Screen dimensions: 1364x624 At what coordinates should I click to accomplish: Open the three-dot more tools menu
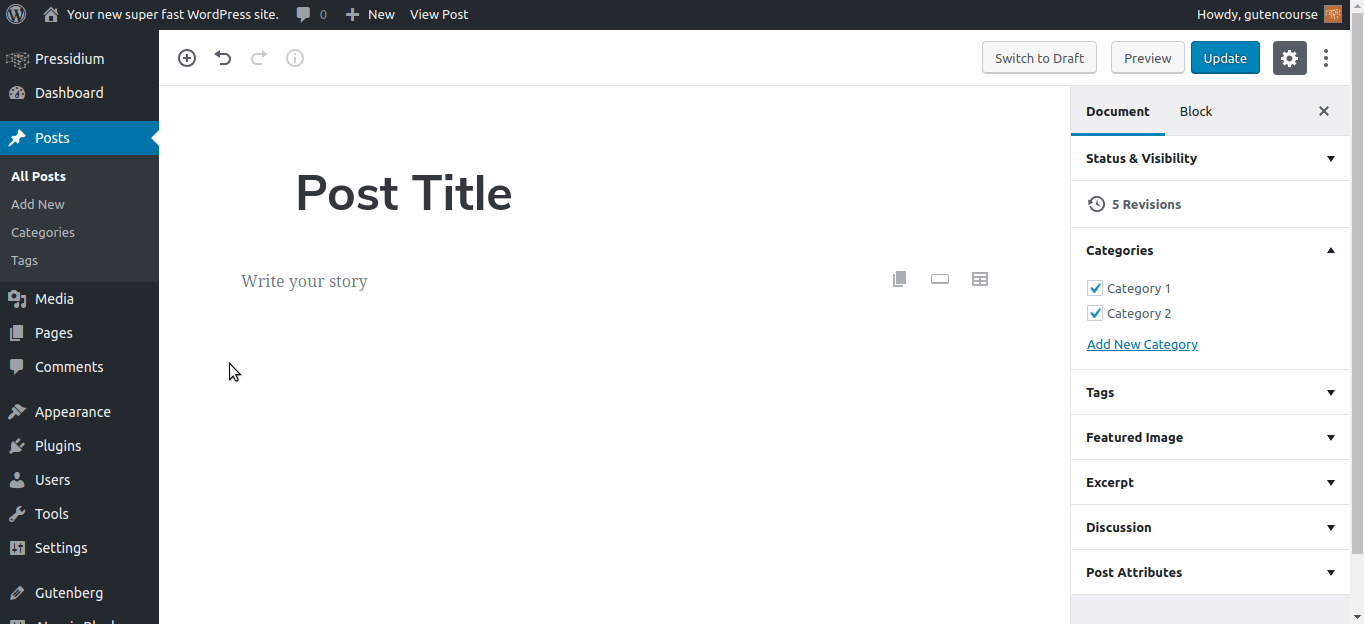[x=1326, y=58]
